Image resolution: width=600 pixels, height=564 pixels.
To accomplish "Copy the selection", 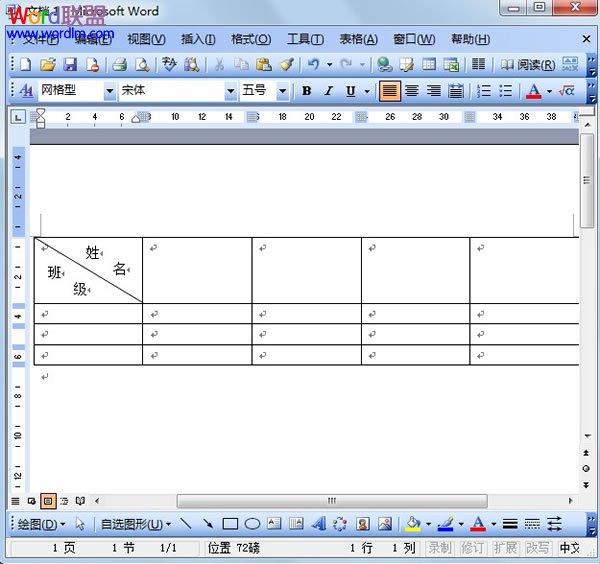I will 241,64.
